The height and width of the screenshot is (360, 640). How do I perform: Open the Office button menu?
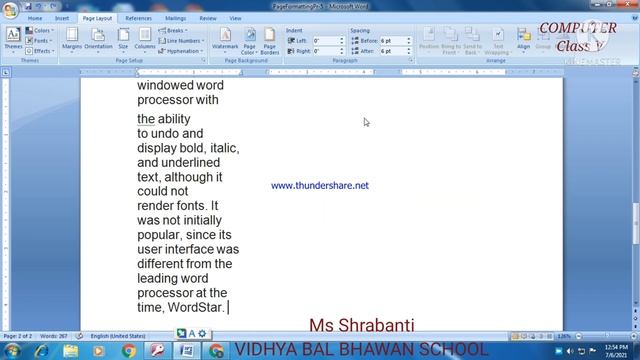pos(10,10)
